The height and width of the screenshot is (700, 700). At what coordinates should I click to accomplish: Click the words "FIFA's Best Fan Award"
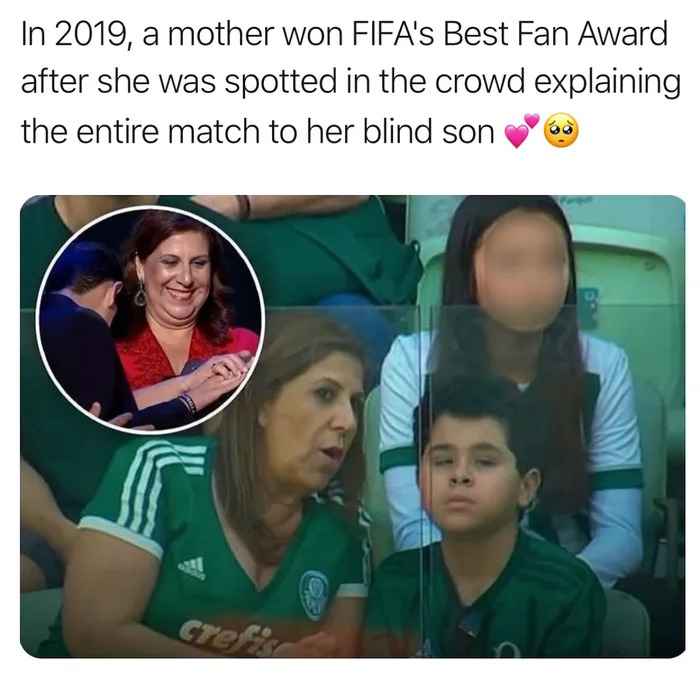coord(509,33)
